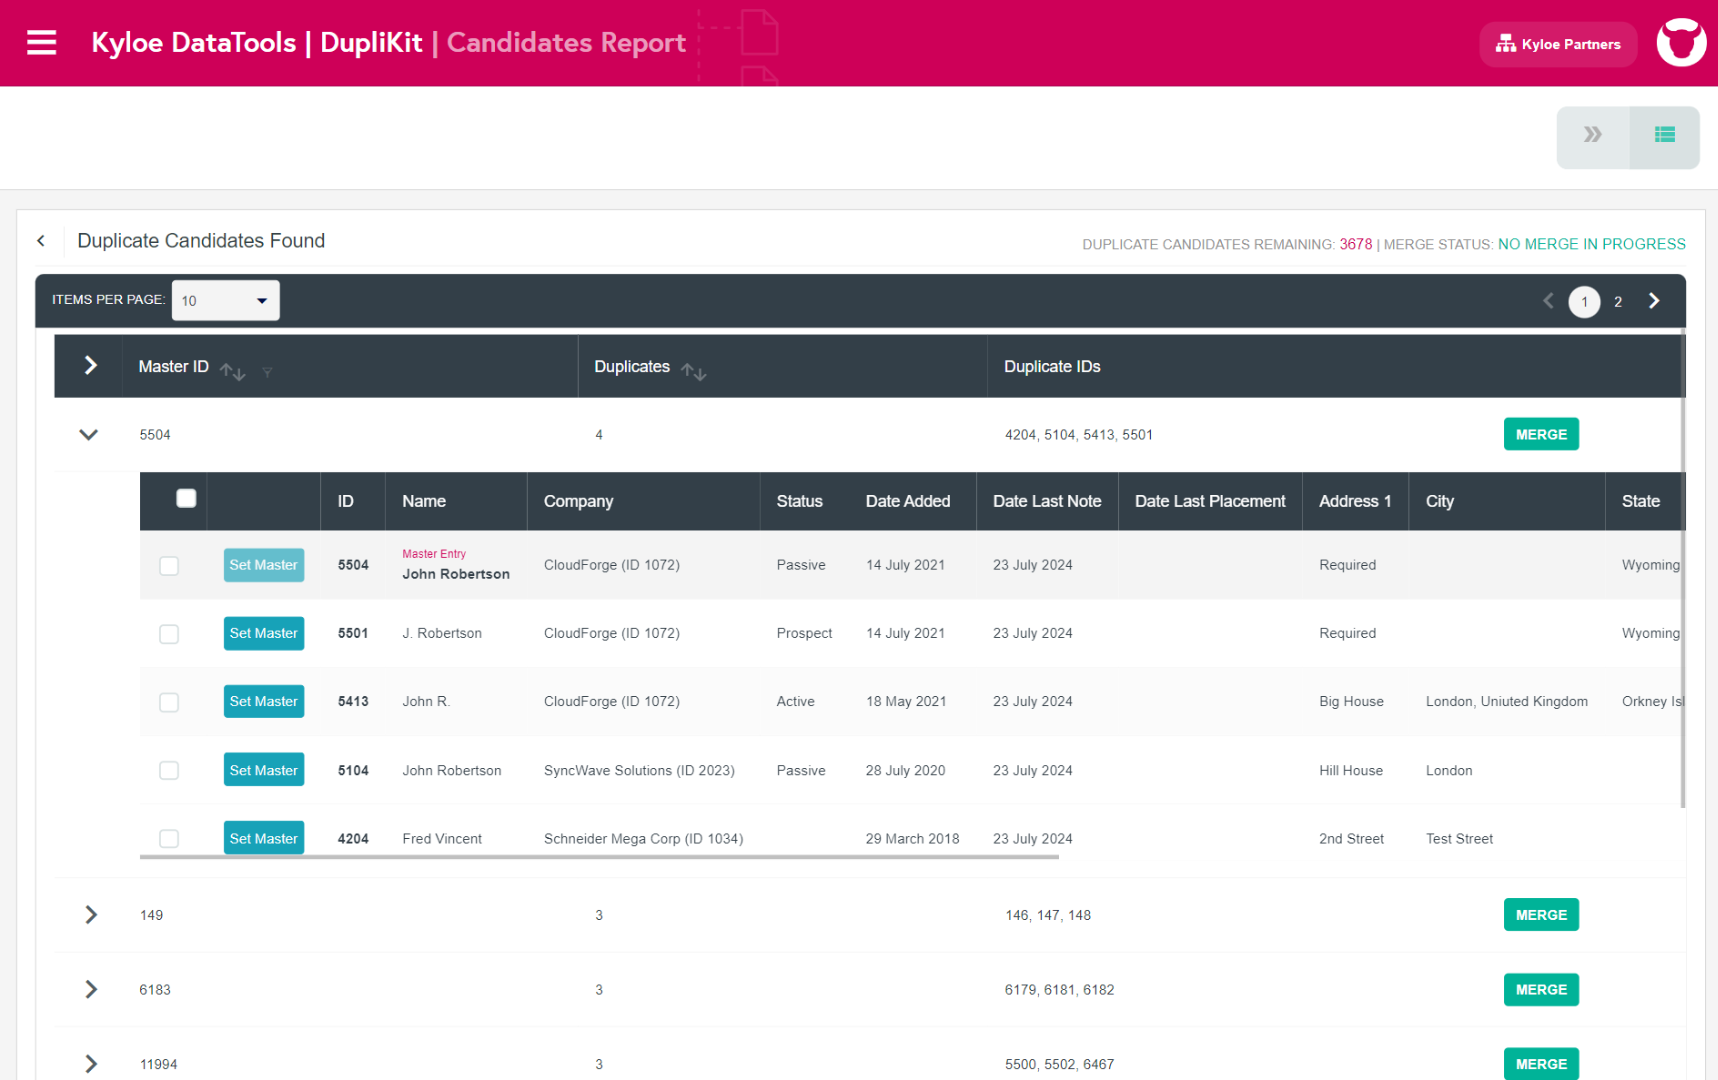Sort by Master ID column arrows
This screenshot has width=1718, height=1080.
(x=232, y=372)
